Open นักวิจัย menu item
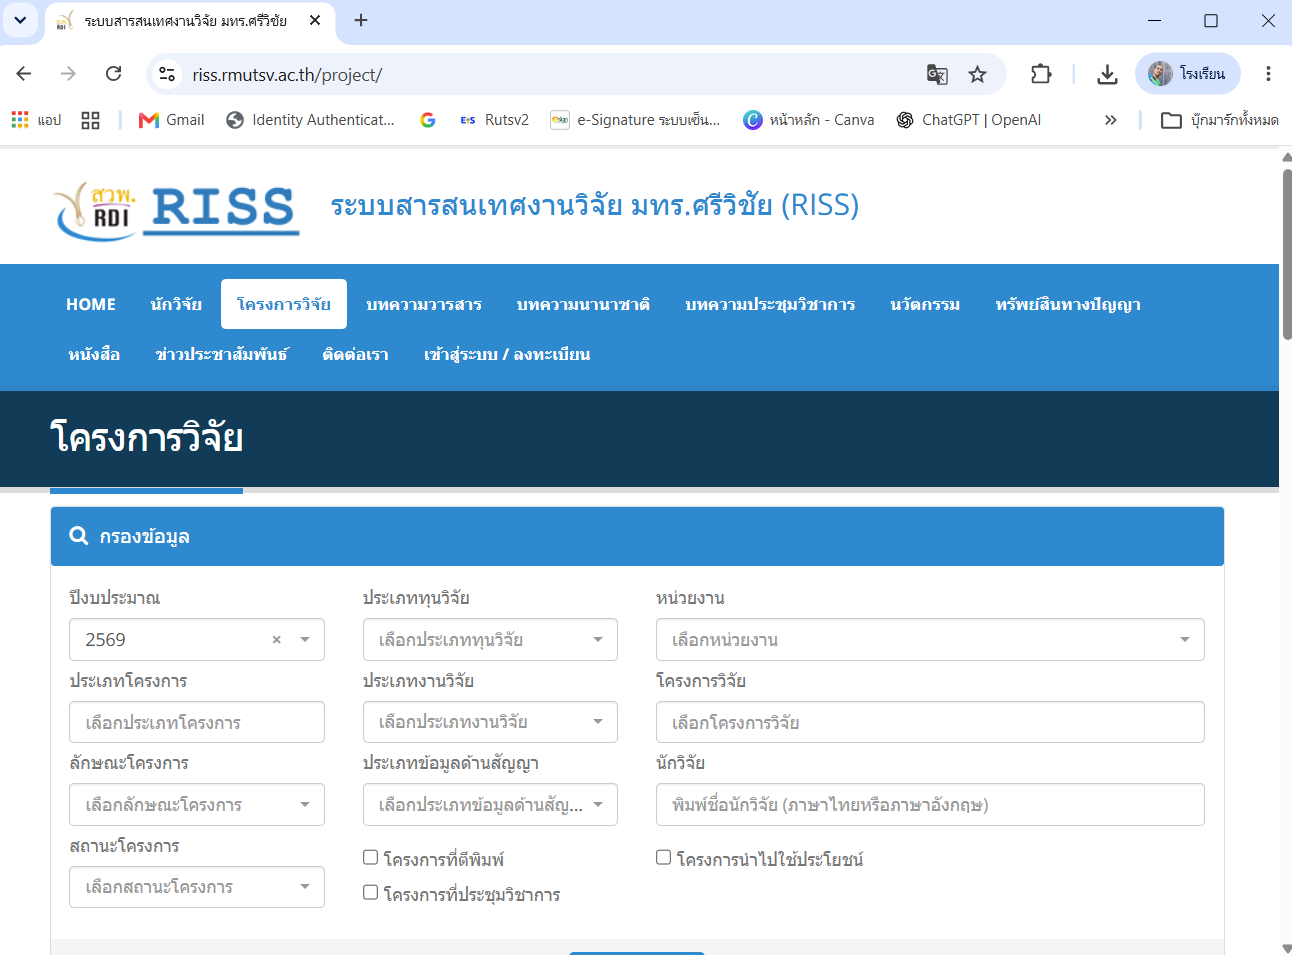This screenshot has height=955, width=1292. 176,304
